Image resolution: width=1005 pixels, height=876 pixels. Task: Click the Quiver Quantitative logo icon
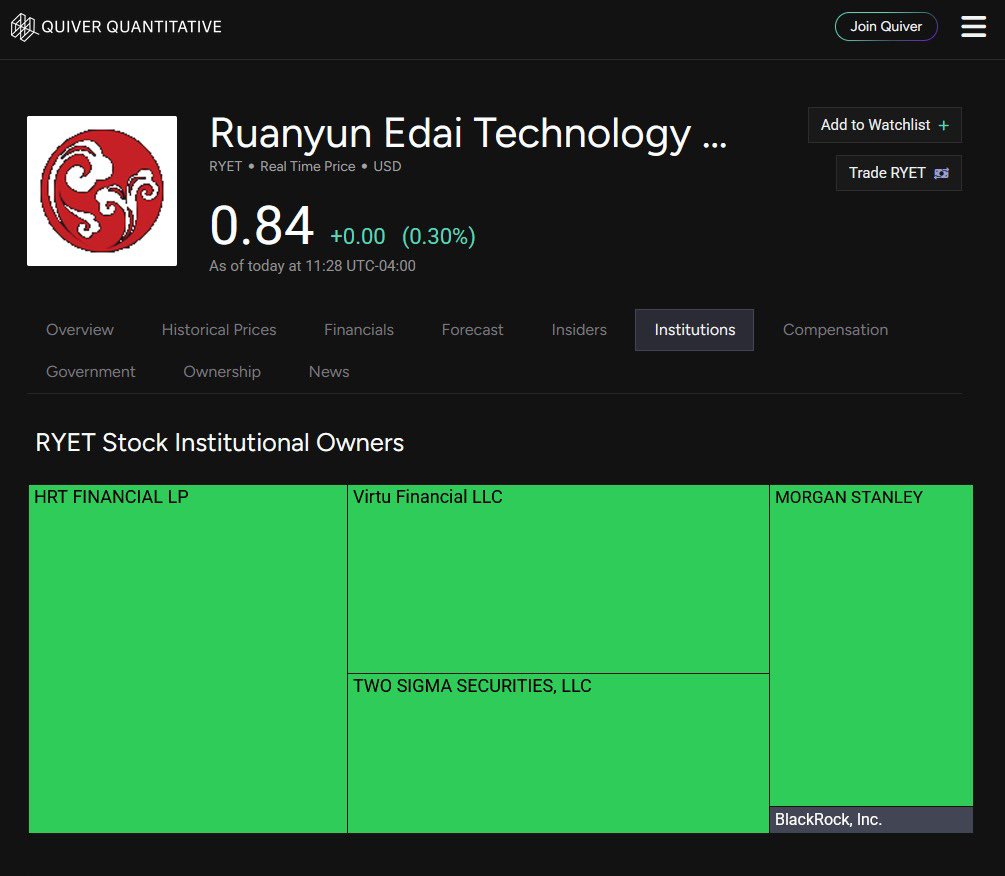24,27
